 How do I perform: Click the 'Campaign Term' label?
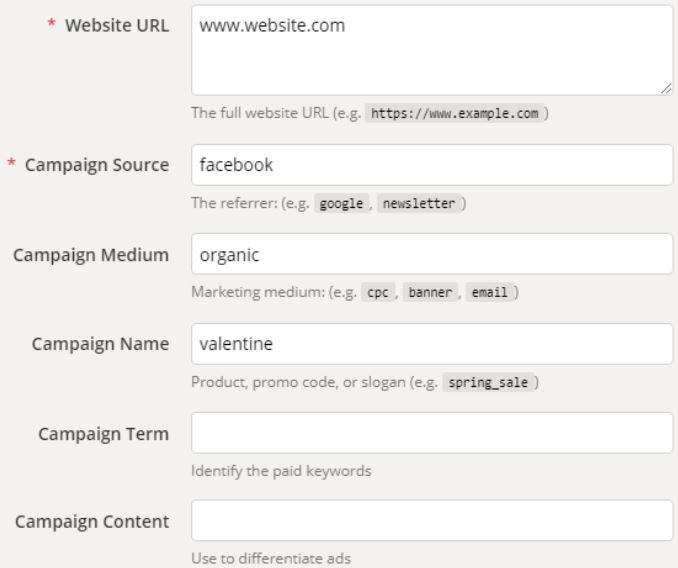click(103, 434)
